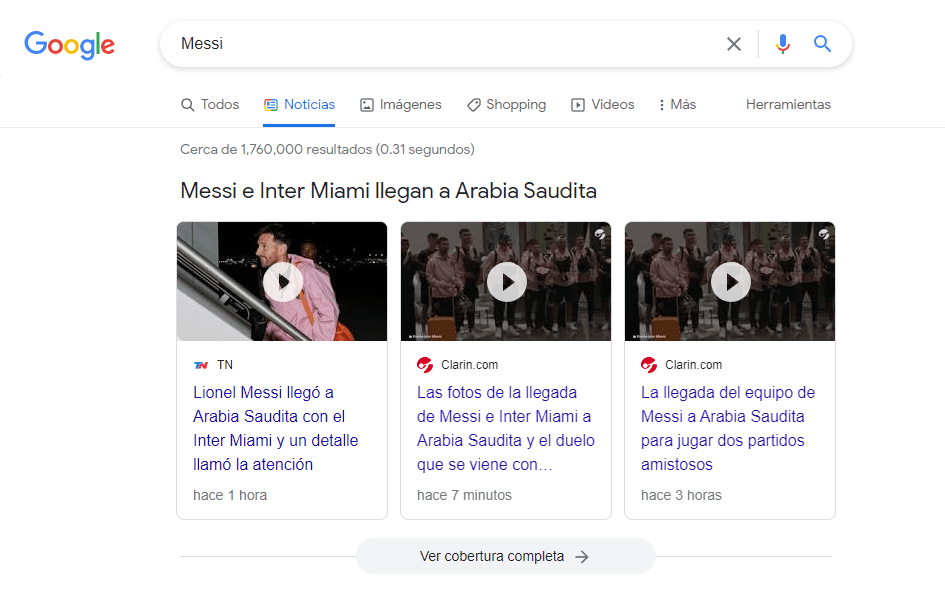
Task: Expand the Más options menu
Action: click(x=676, y=104)
